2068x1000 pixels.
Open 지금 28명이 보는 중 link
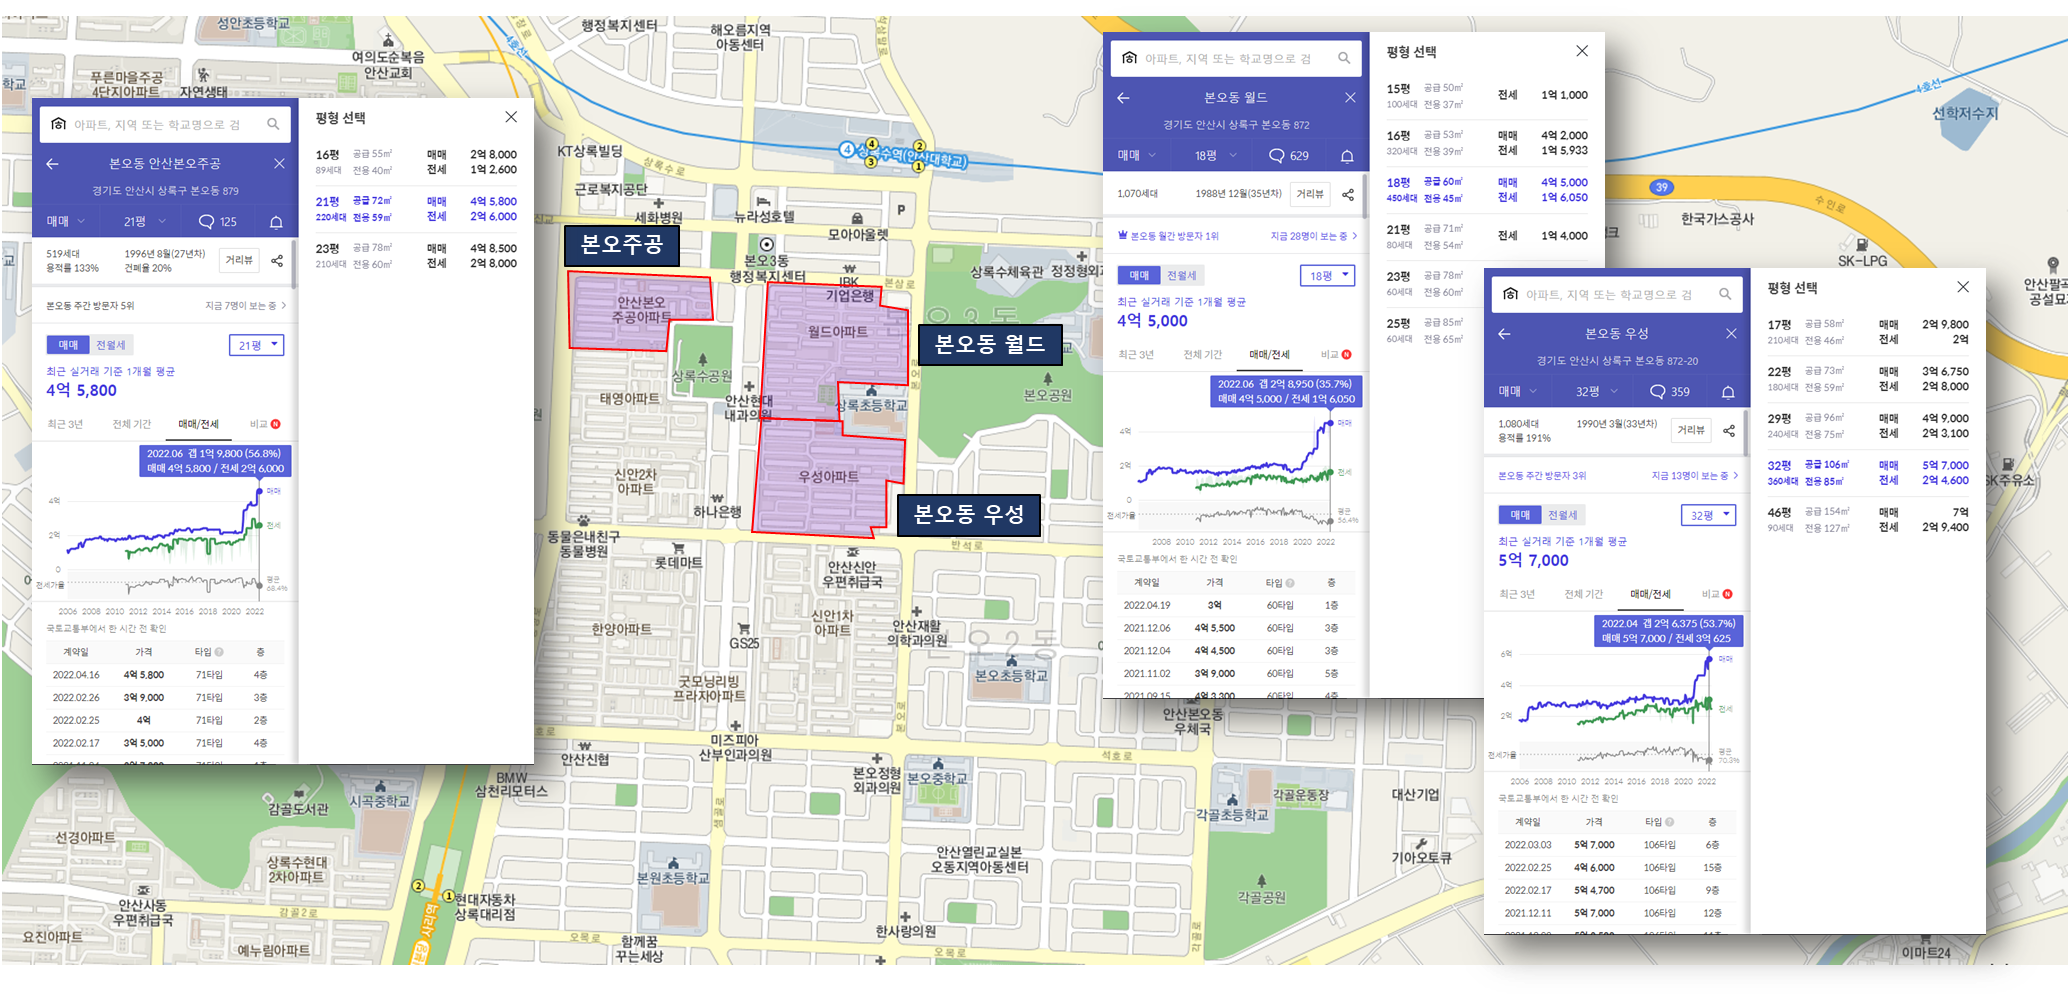(1313, 236)
